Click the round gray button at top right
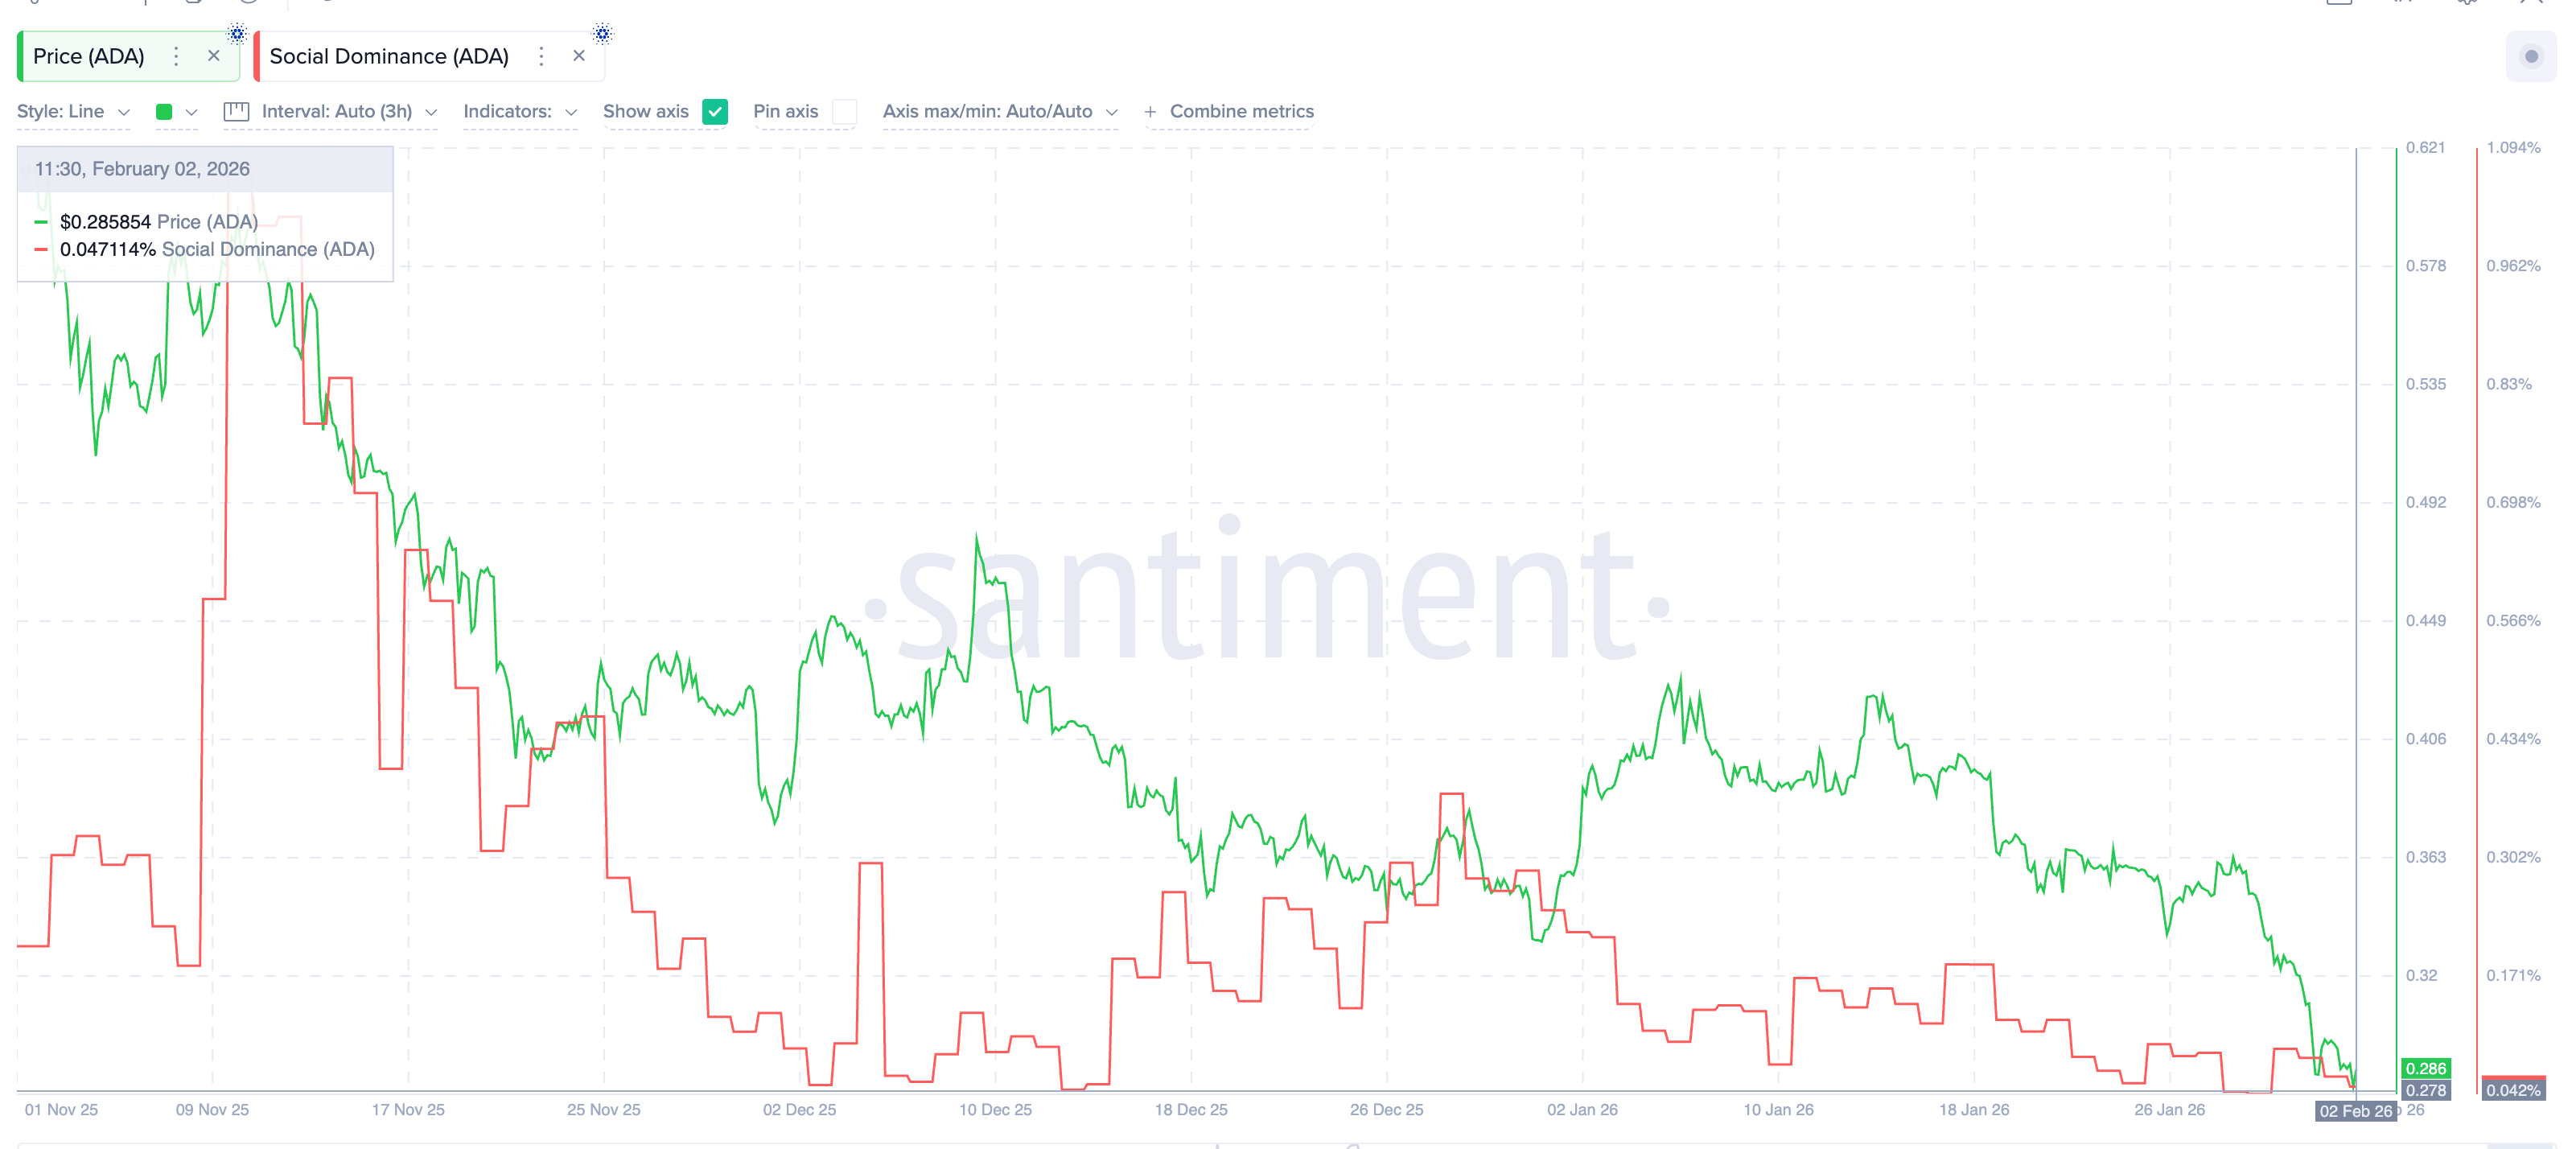Viewport: 2576px width, 1149px height. [2530, 56]
